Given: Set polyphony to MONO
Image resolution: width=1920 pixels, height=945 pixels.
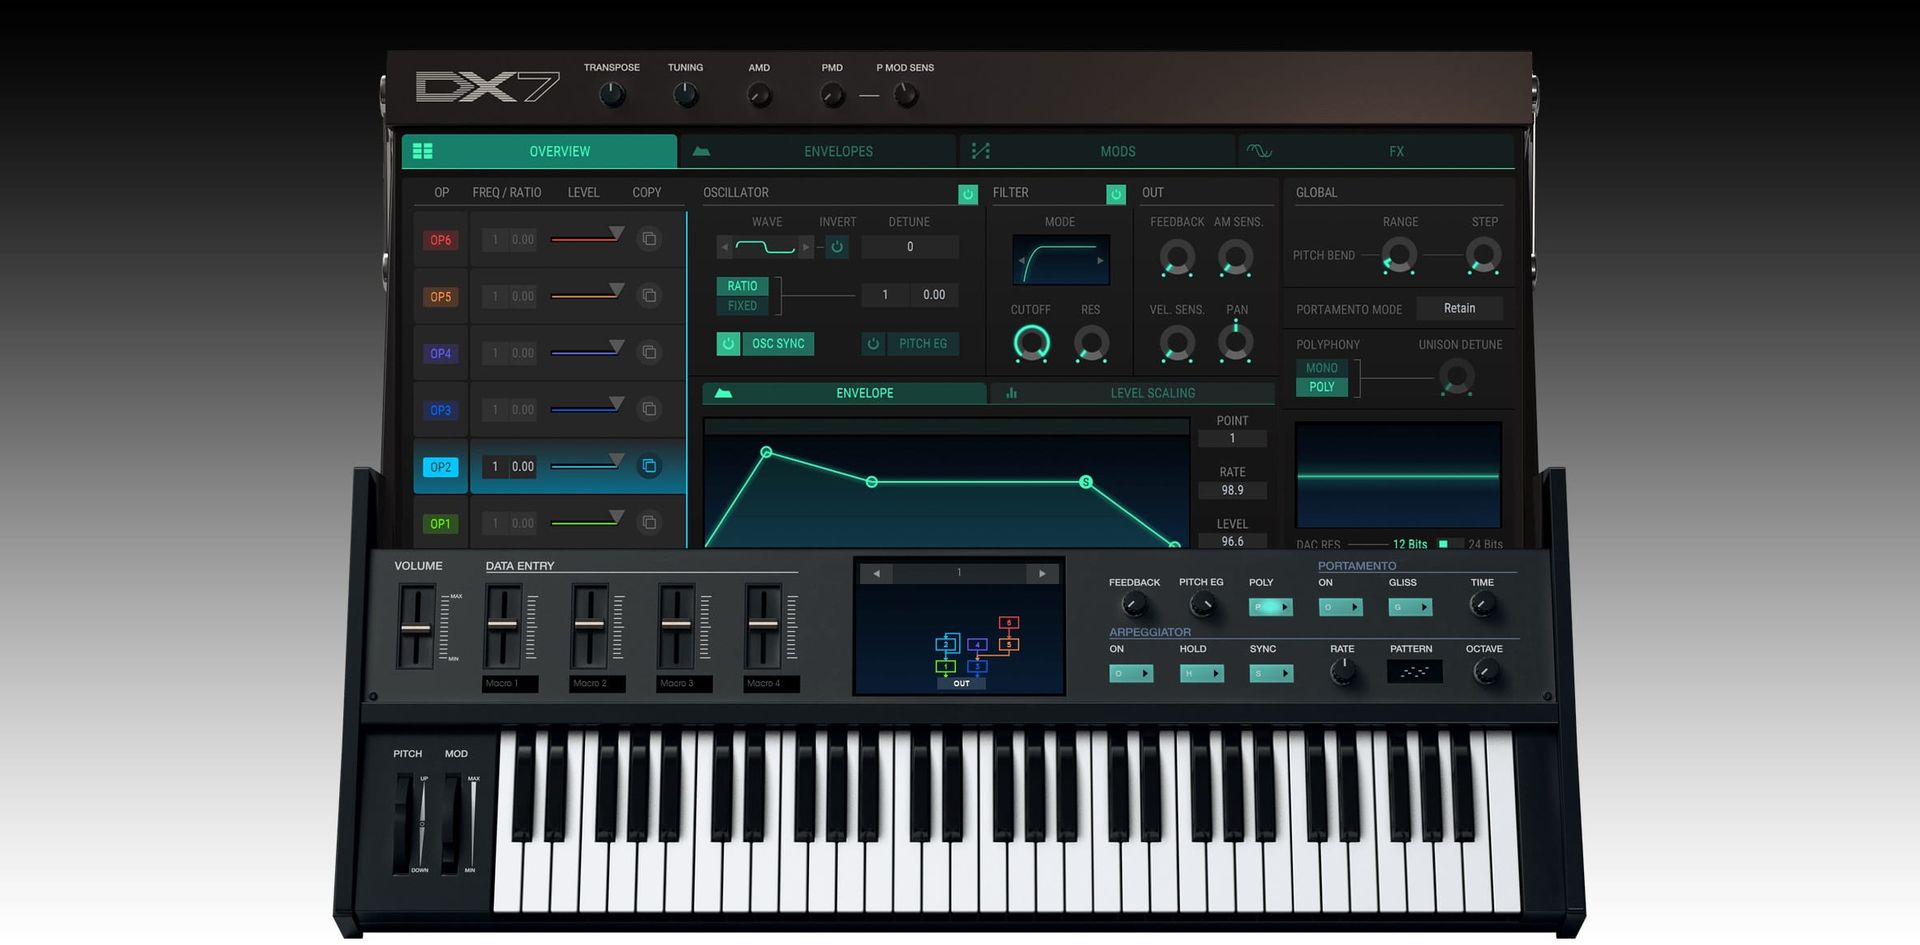Looking at the screenshot, I should [x=1322, y=368].
